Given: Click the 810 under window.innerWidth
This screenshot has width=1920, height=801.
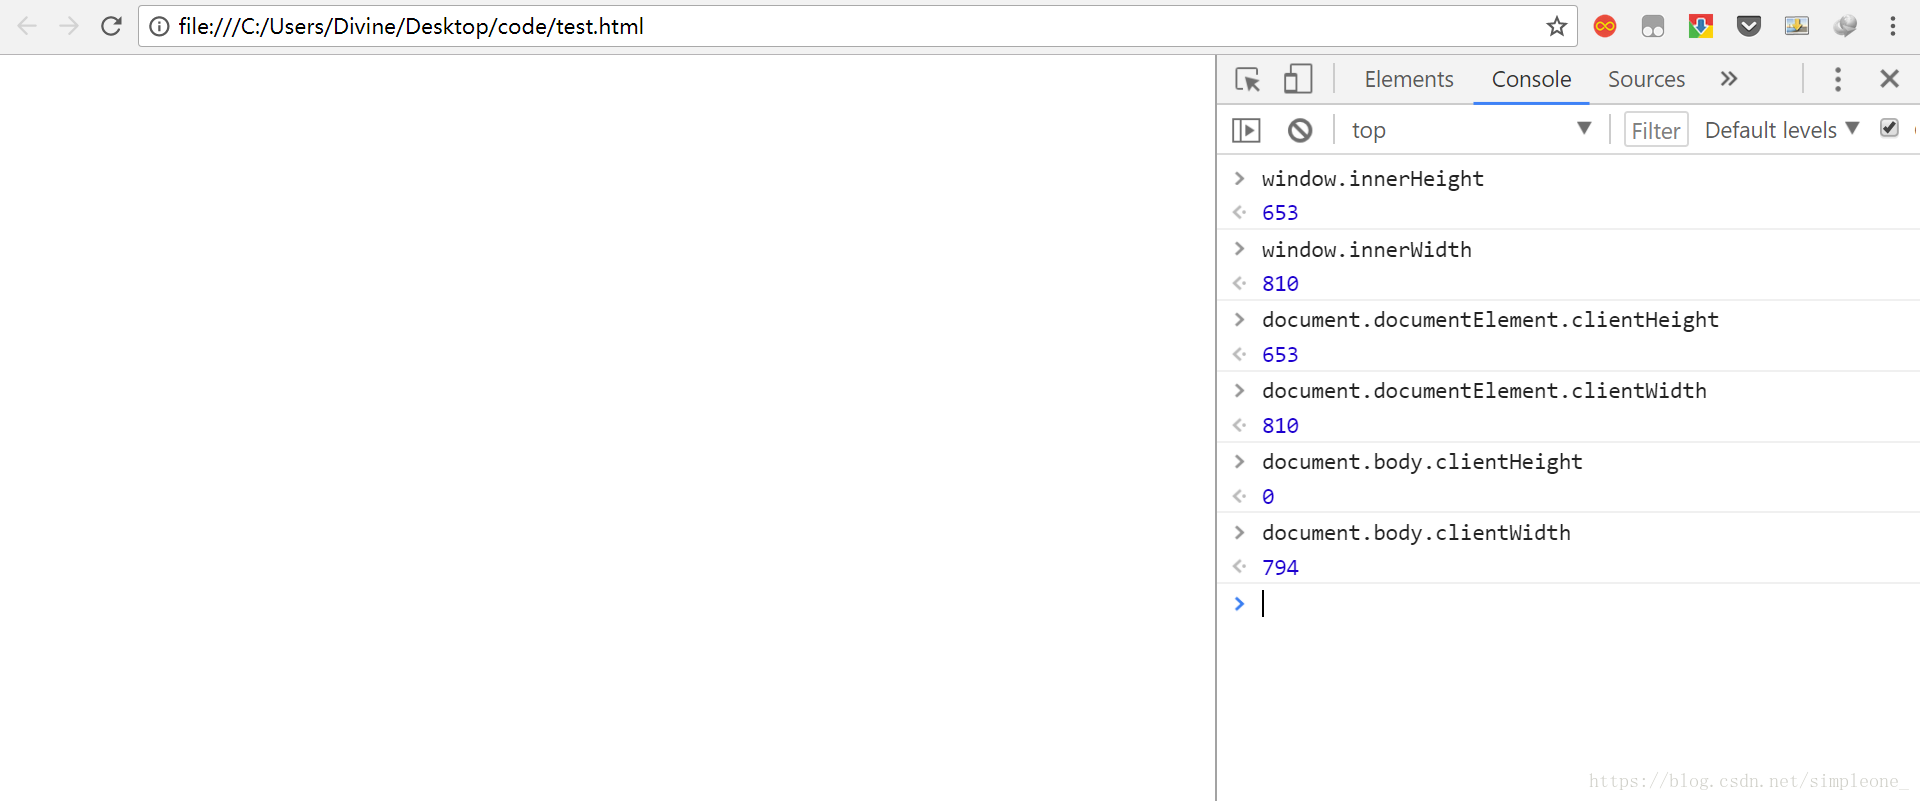Looking at the screenshot, I should (1280, 284).
